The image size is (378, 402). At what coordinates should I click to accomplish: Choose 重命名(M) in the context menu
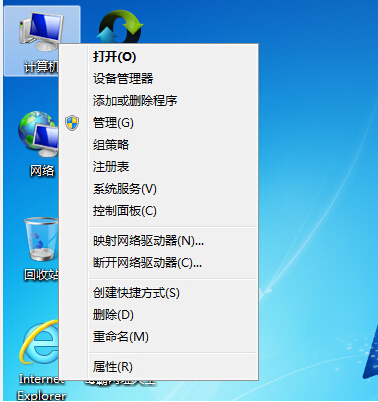point(158,337)
